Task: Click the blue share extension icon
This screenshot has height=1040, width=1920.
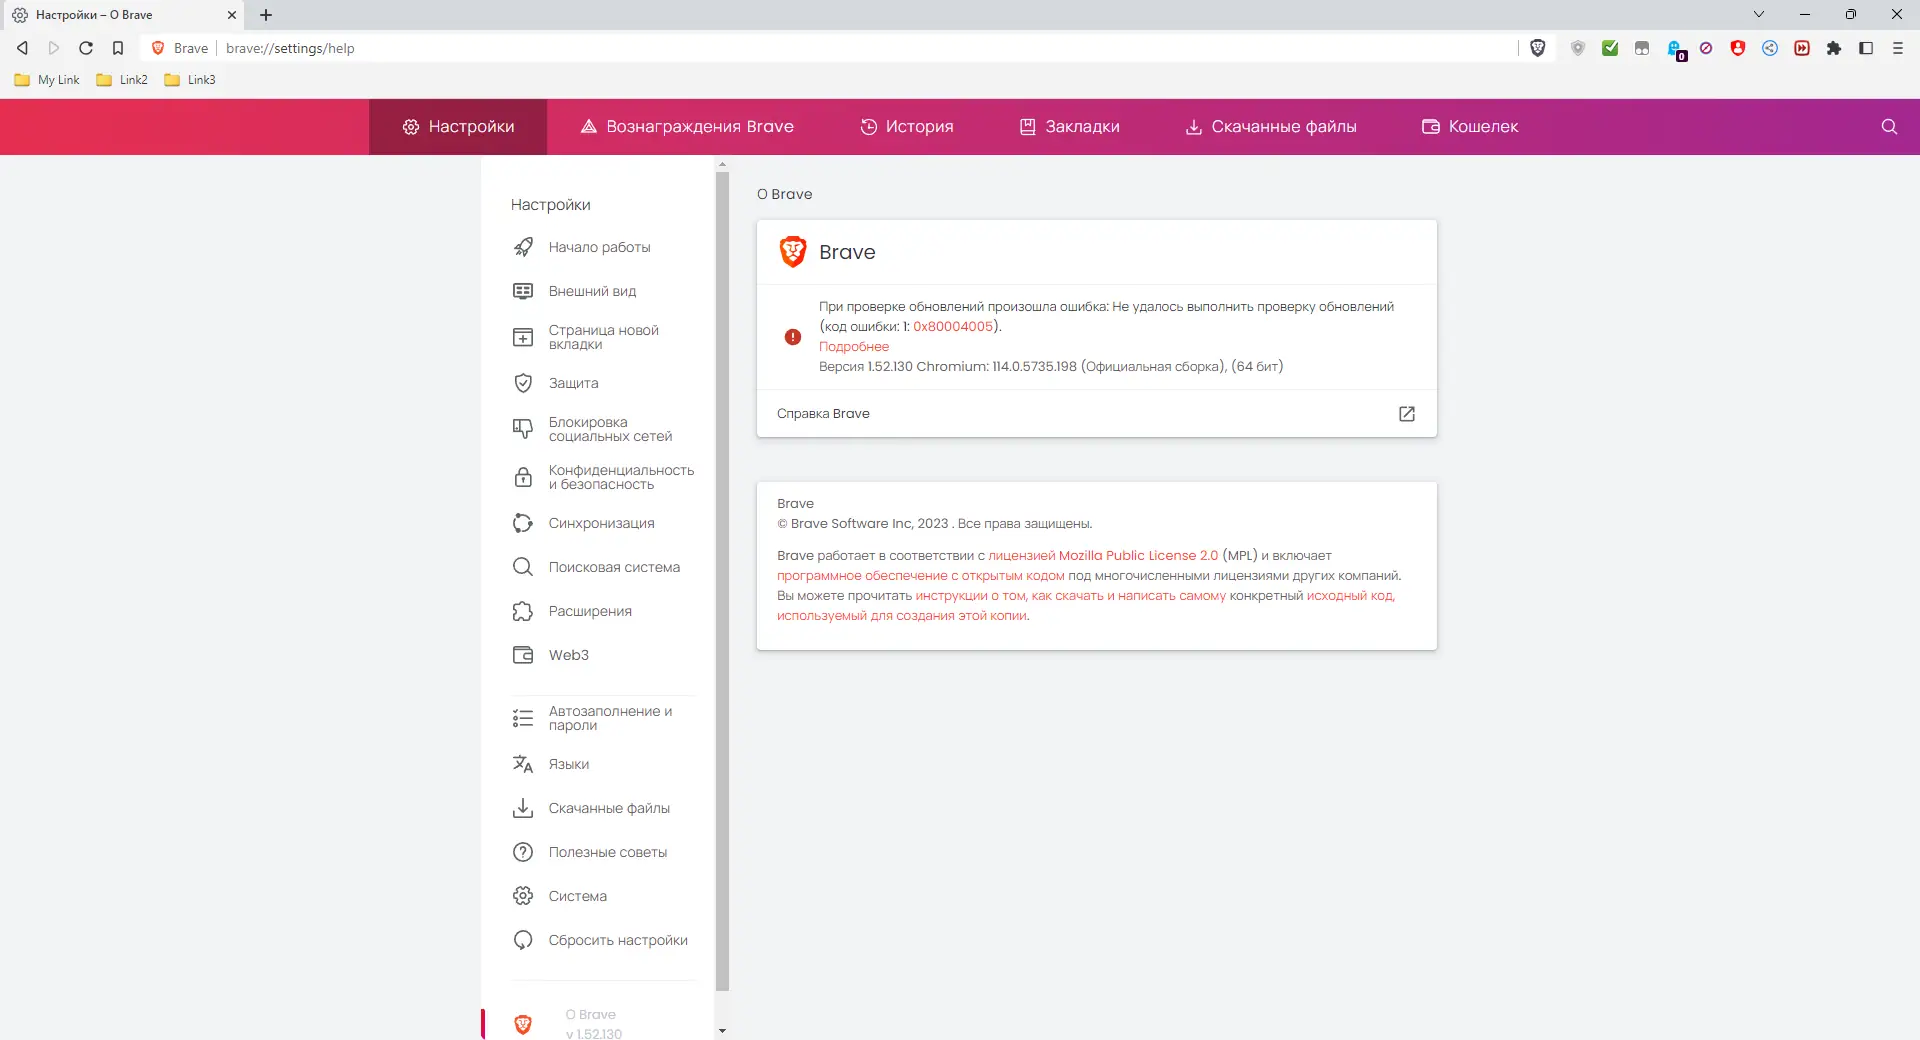Action: [x=1770, y=48]
